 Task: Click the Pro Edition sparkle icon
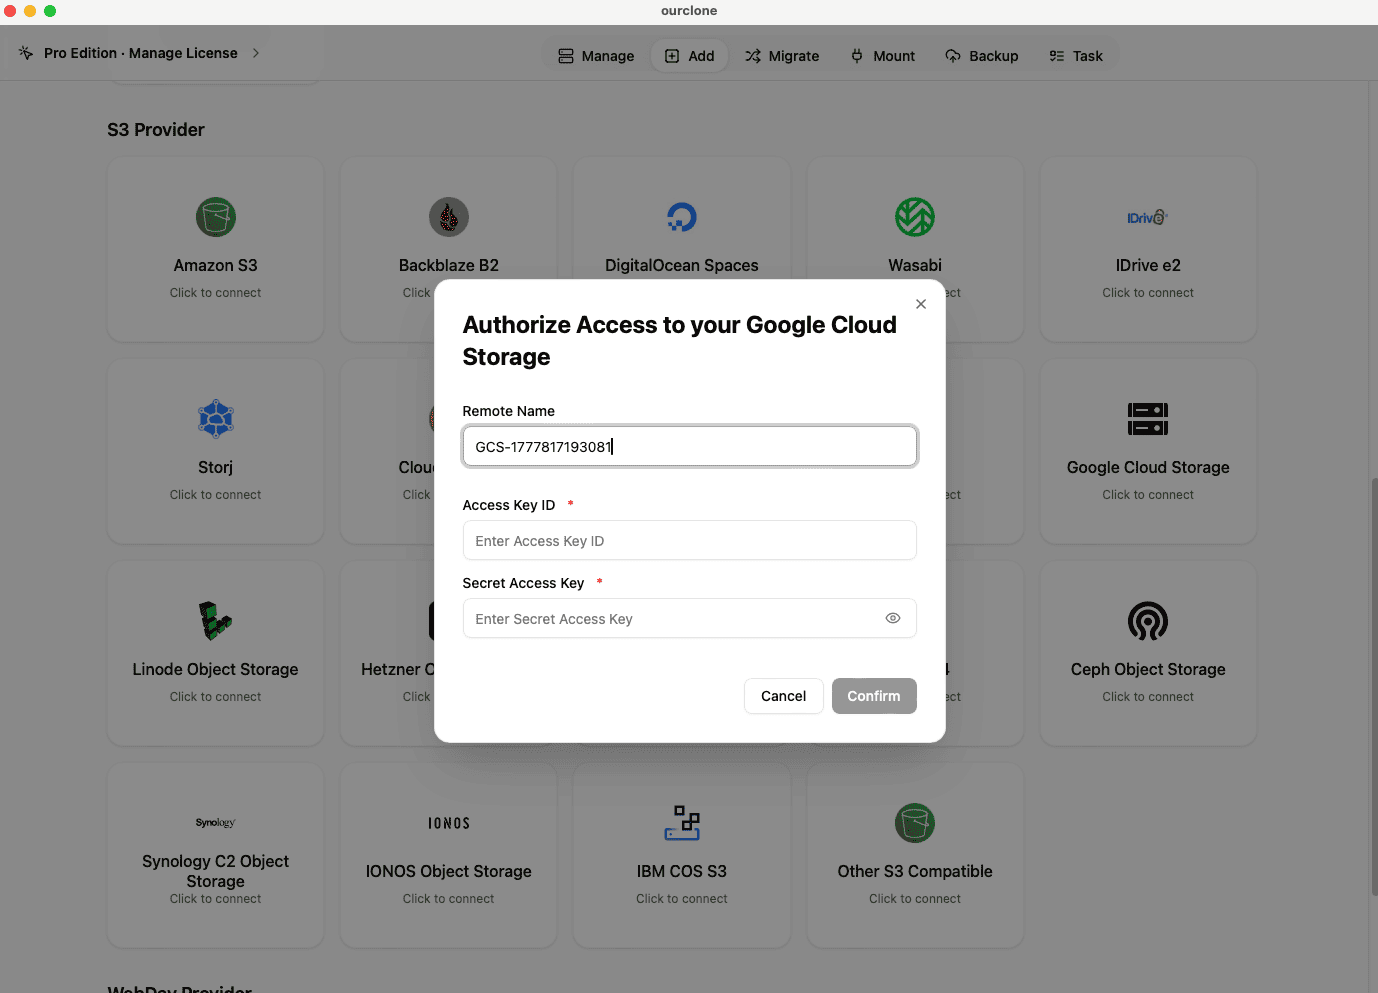(26, 53)
